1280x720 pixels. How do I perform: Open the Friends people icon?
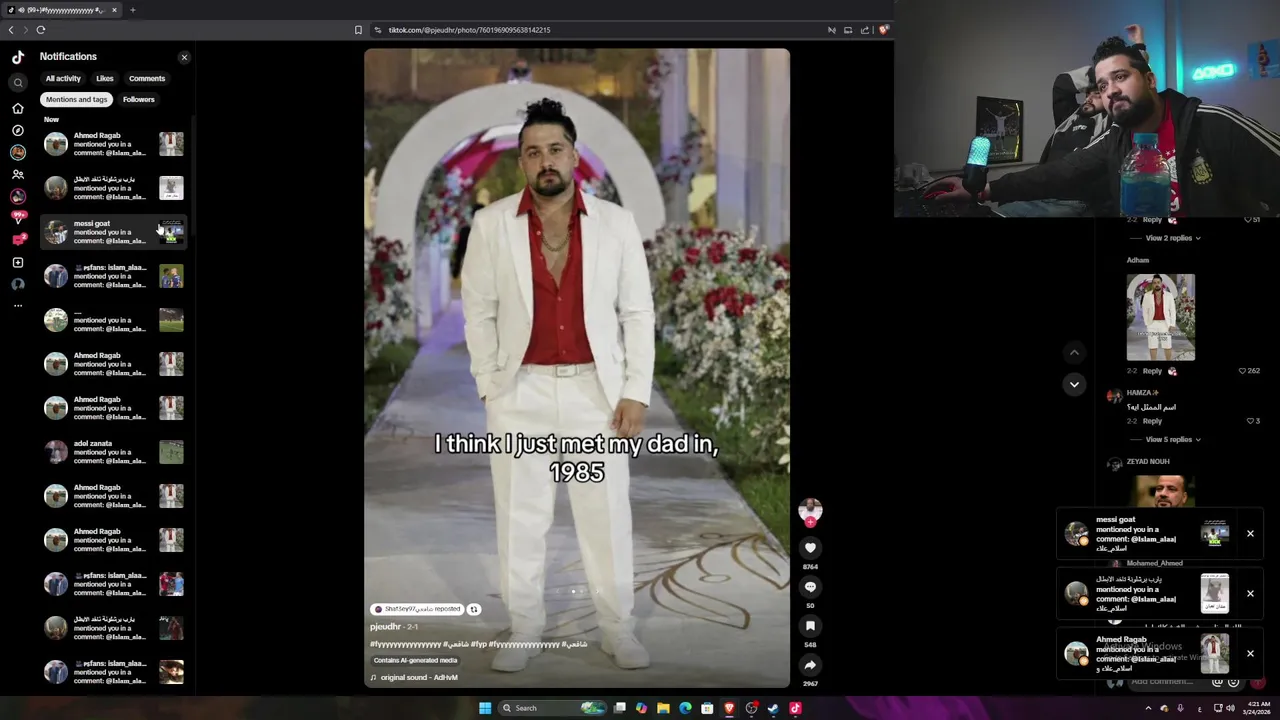(18, 174)
